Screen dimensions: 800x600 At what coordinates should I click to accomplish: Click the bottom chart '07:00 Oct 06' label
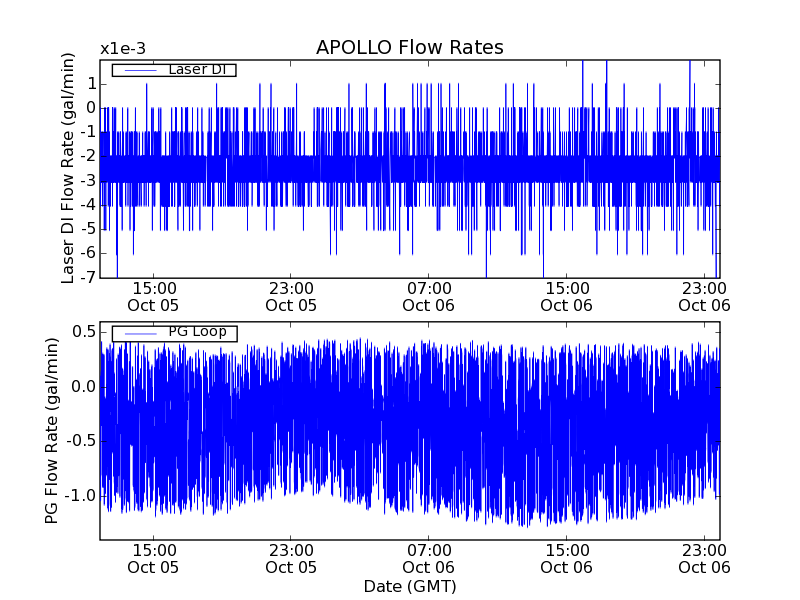pos(429,559)
